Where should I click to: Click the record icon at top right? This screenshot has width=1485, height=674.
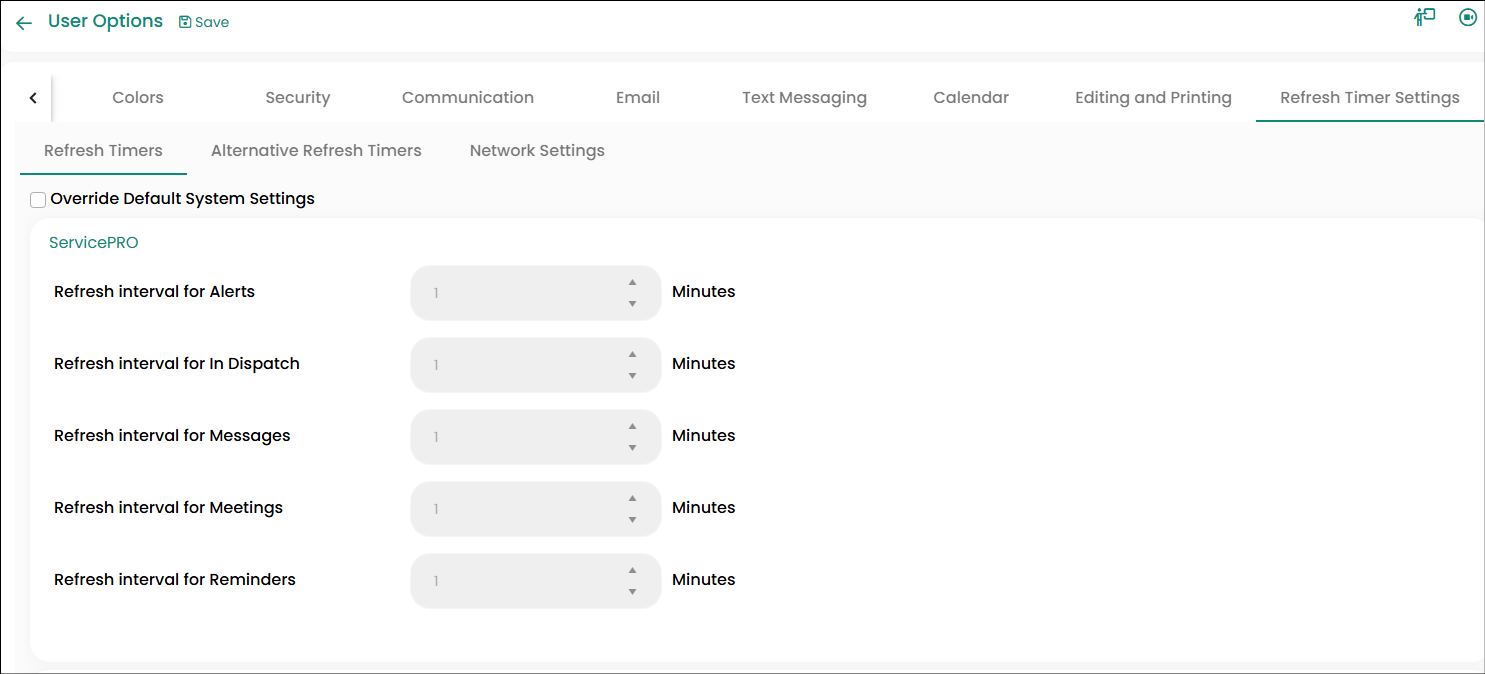[x=1467, y=17]
